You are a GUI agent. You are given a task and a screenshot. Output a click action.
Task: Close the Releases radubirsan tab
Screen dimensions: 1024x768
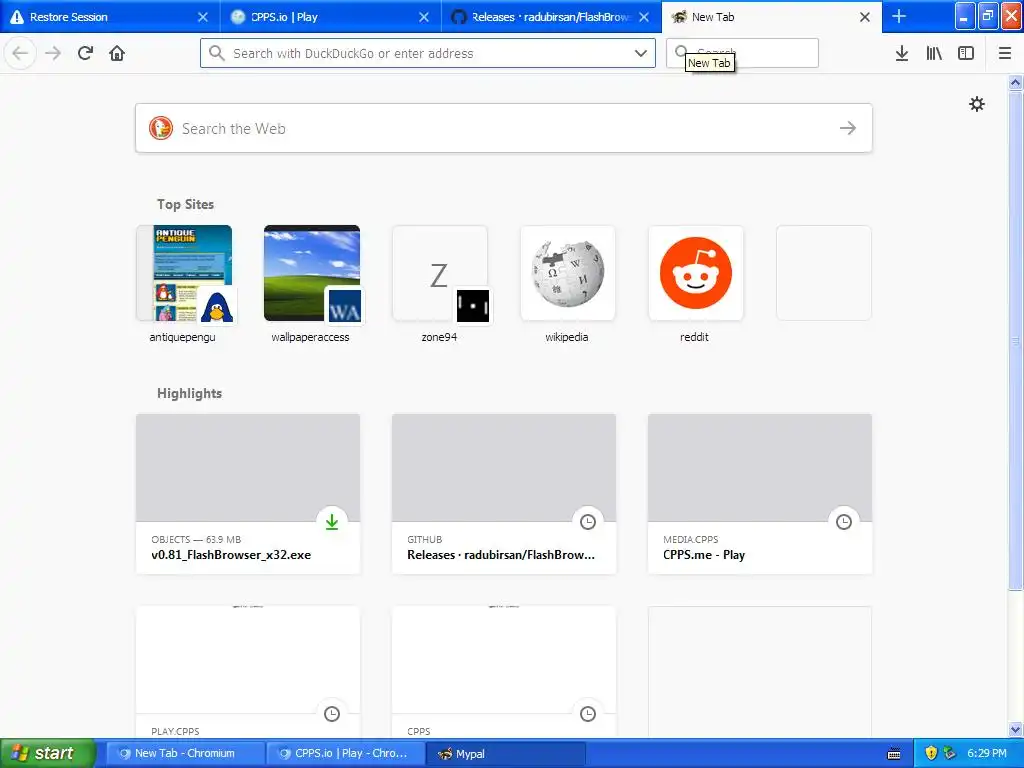pos(644,17)
